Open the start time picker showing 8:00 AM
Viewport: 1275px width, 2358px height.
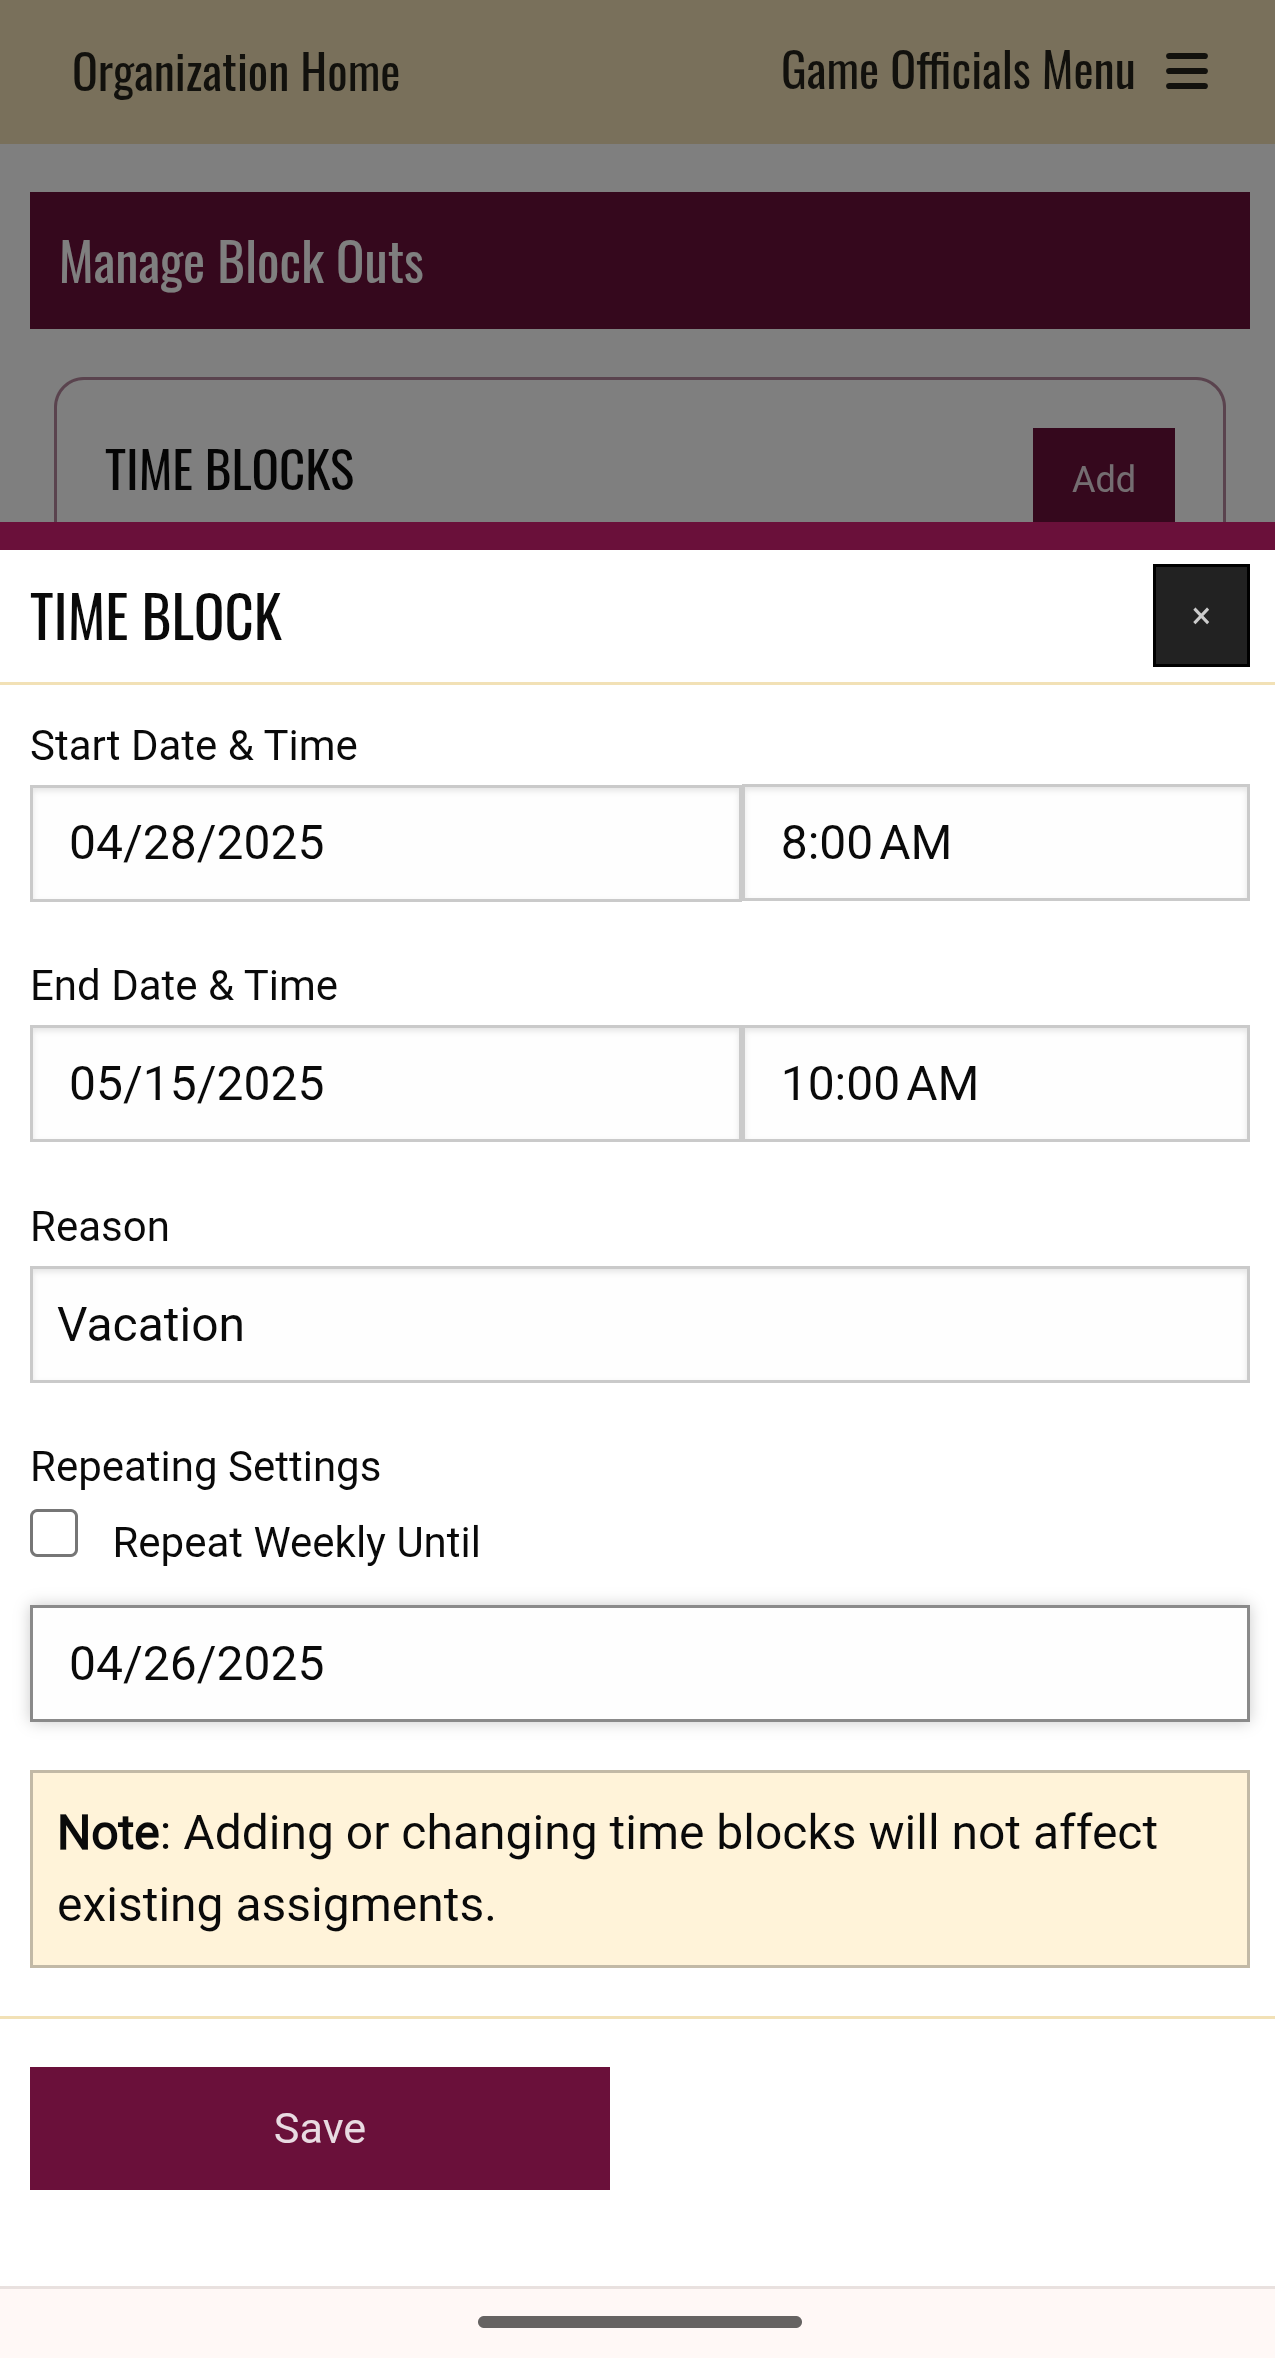[996, 843]
